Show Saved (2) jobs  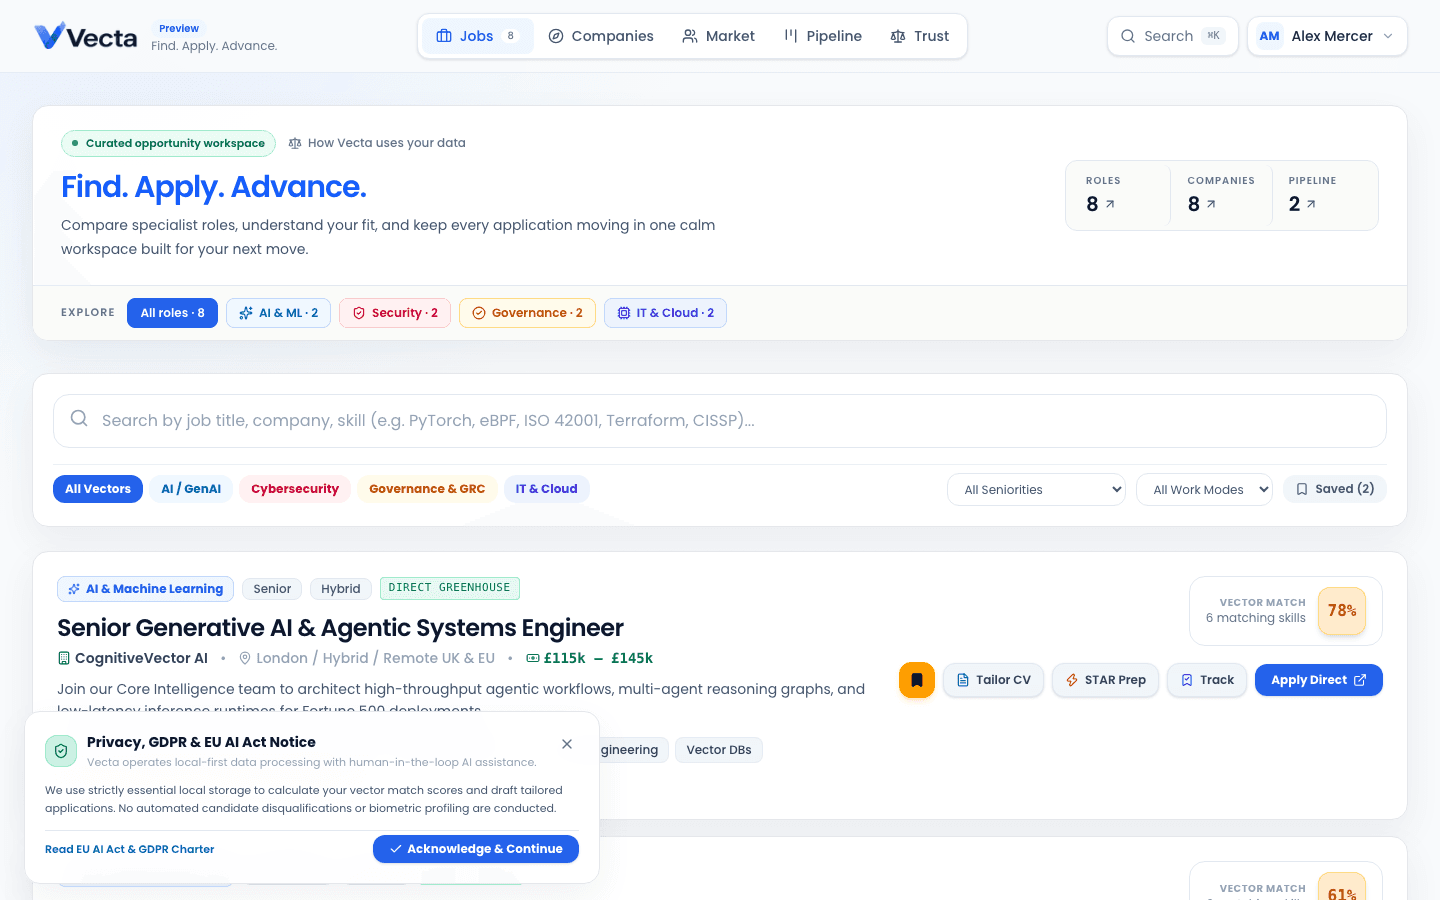pos(1335,489)
